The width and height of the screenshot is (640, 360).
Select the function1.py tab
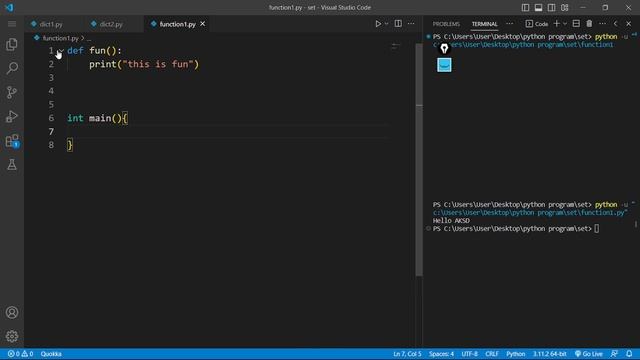[x=177, y=24]
